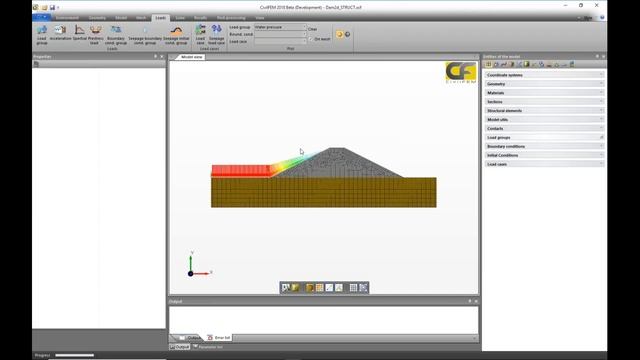Select the Model view tab

191,57
